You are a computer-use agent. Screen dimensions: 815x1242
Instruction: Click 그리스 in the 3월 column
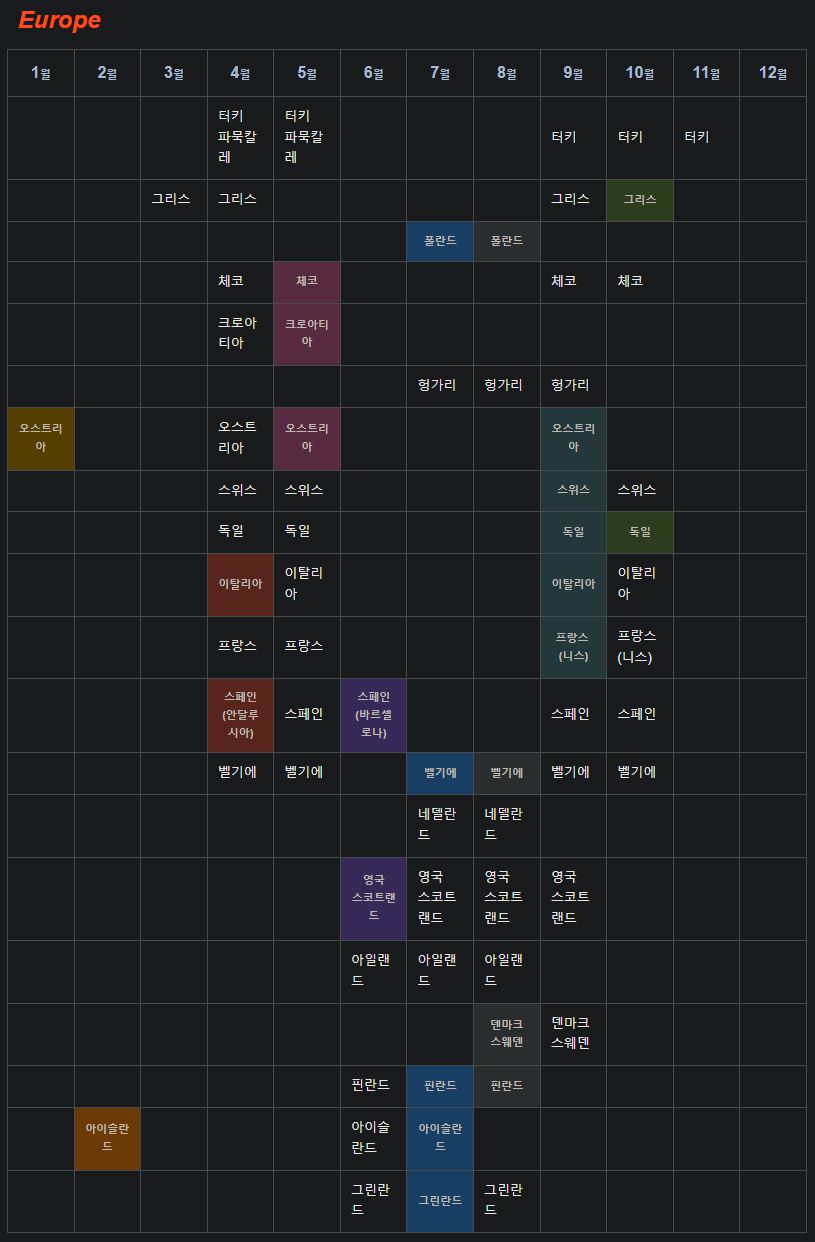click(x=171, y=199)
